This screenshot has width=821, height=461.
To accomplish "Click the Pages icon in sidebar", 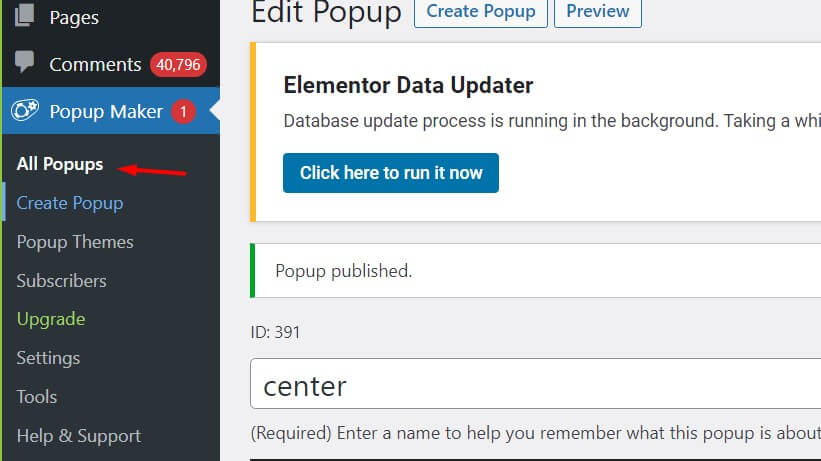I will 24,15.
